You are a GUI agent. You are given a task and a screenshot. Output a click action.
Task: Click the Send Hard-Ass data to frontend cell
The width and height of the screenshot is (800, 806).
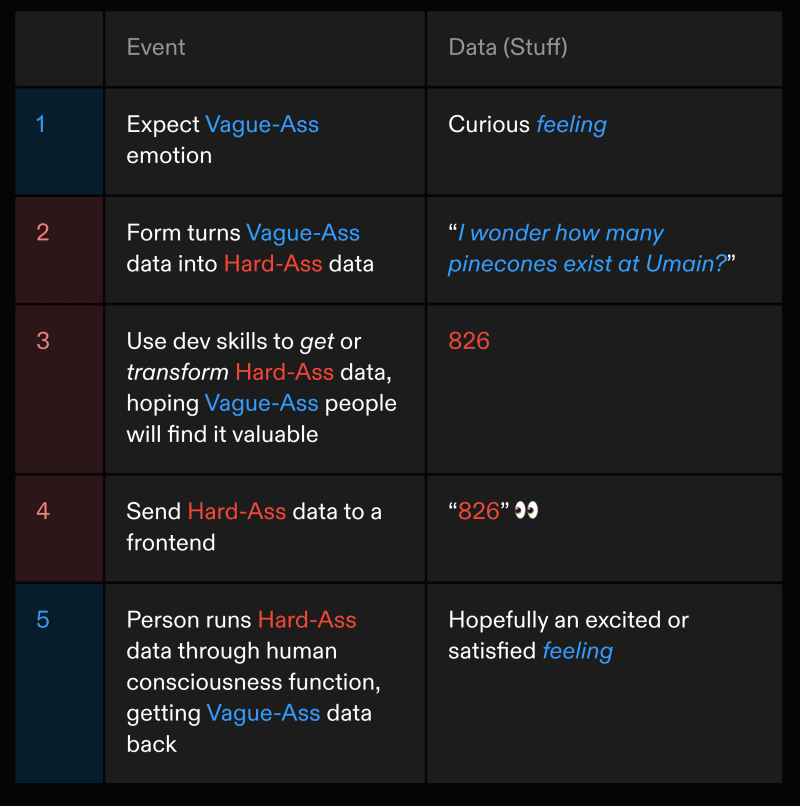pyautogui.click(x=265, y=528)
